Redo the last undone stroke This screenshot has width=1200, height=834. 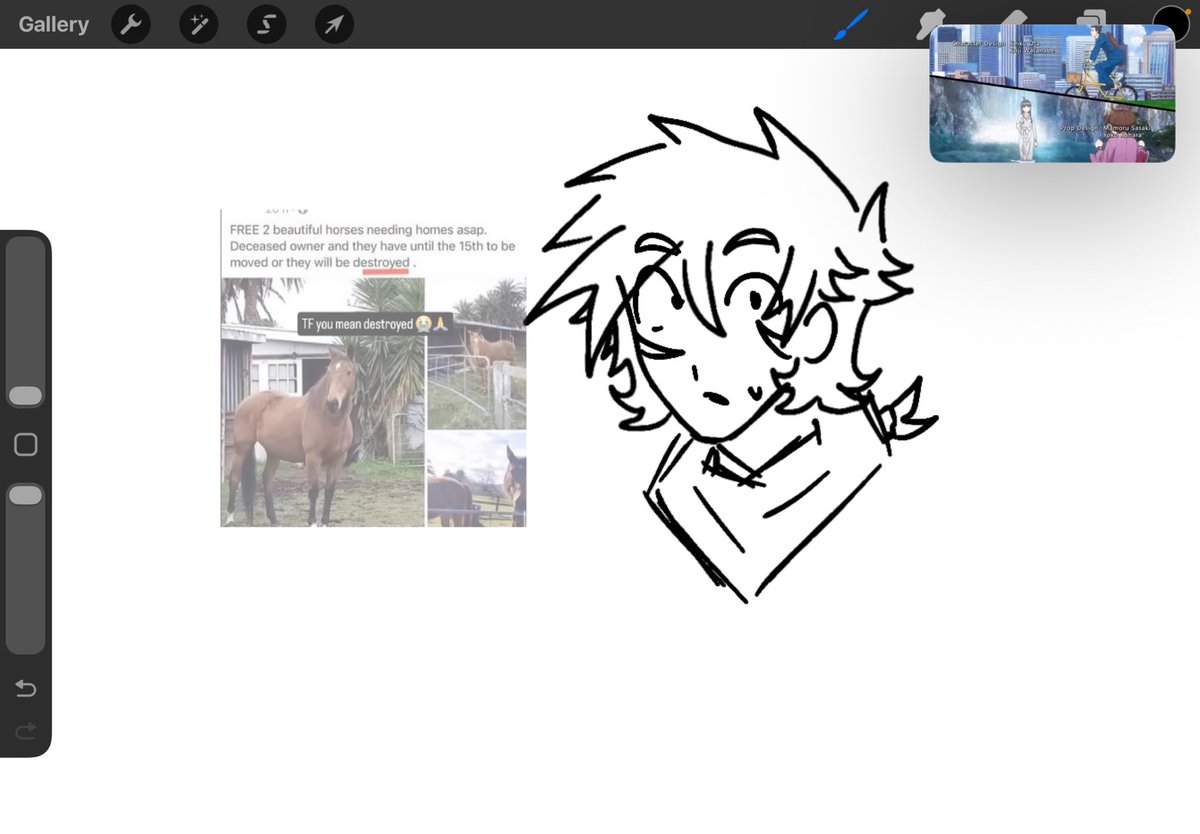(x=26, y=732)
